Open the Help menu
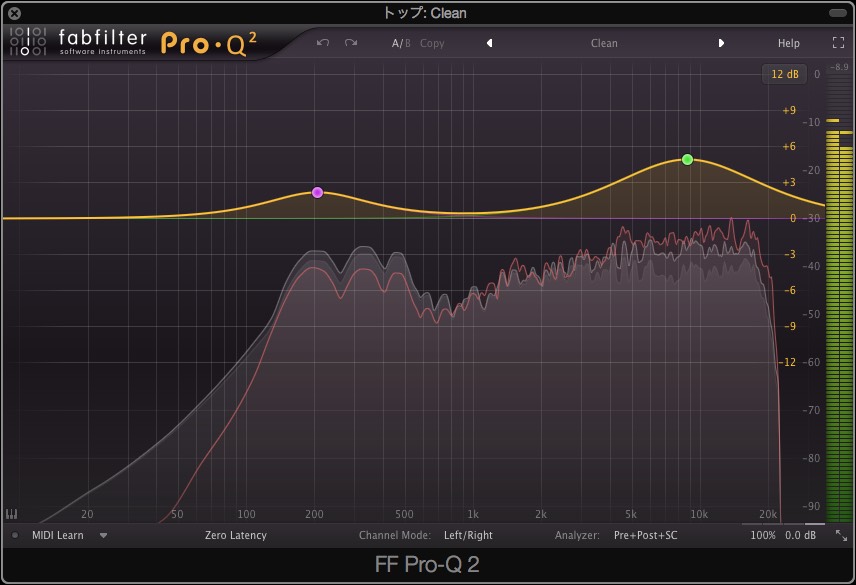 (788, 43)
